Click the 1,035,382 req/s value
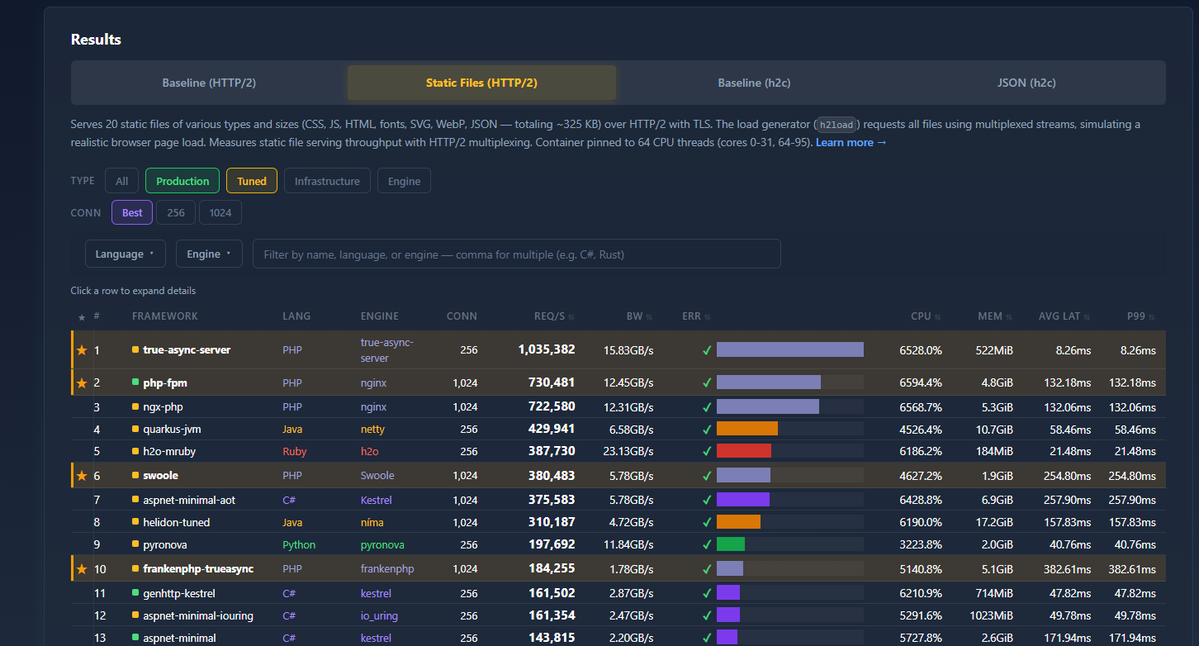 coord(546,349)
